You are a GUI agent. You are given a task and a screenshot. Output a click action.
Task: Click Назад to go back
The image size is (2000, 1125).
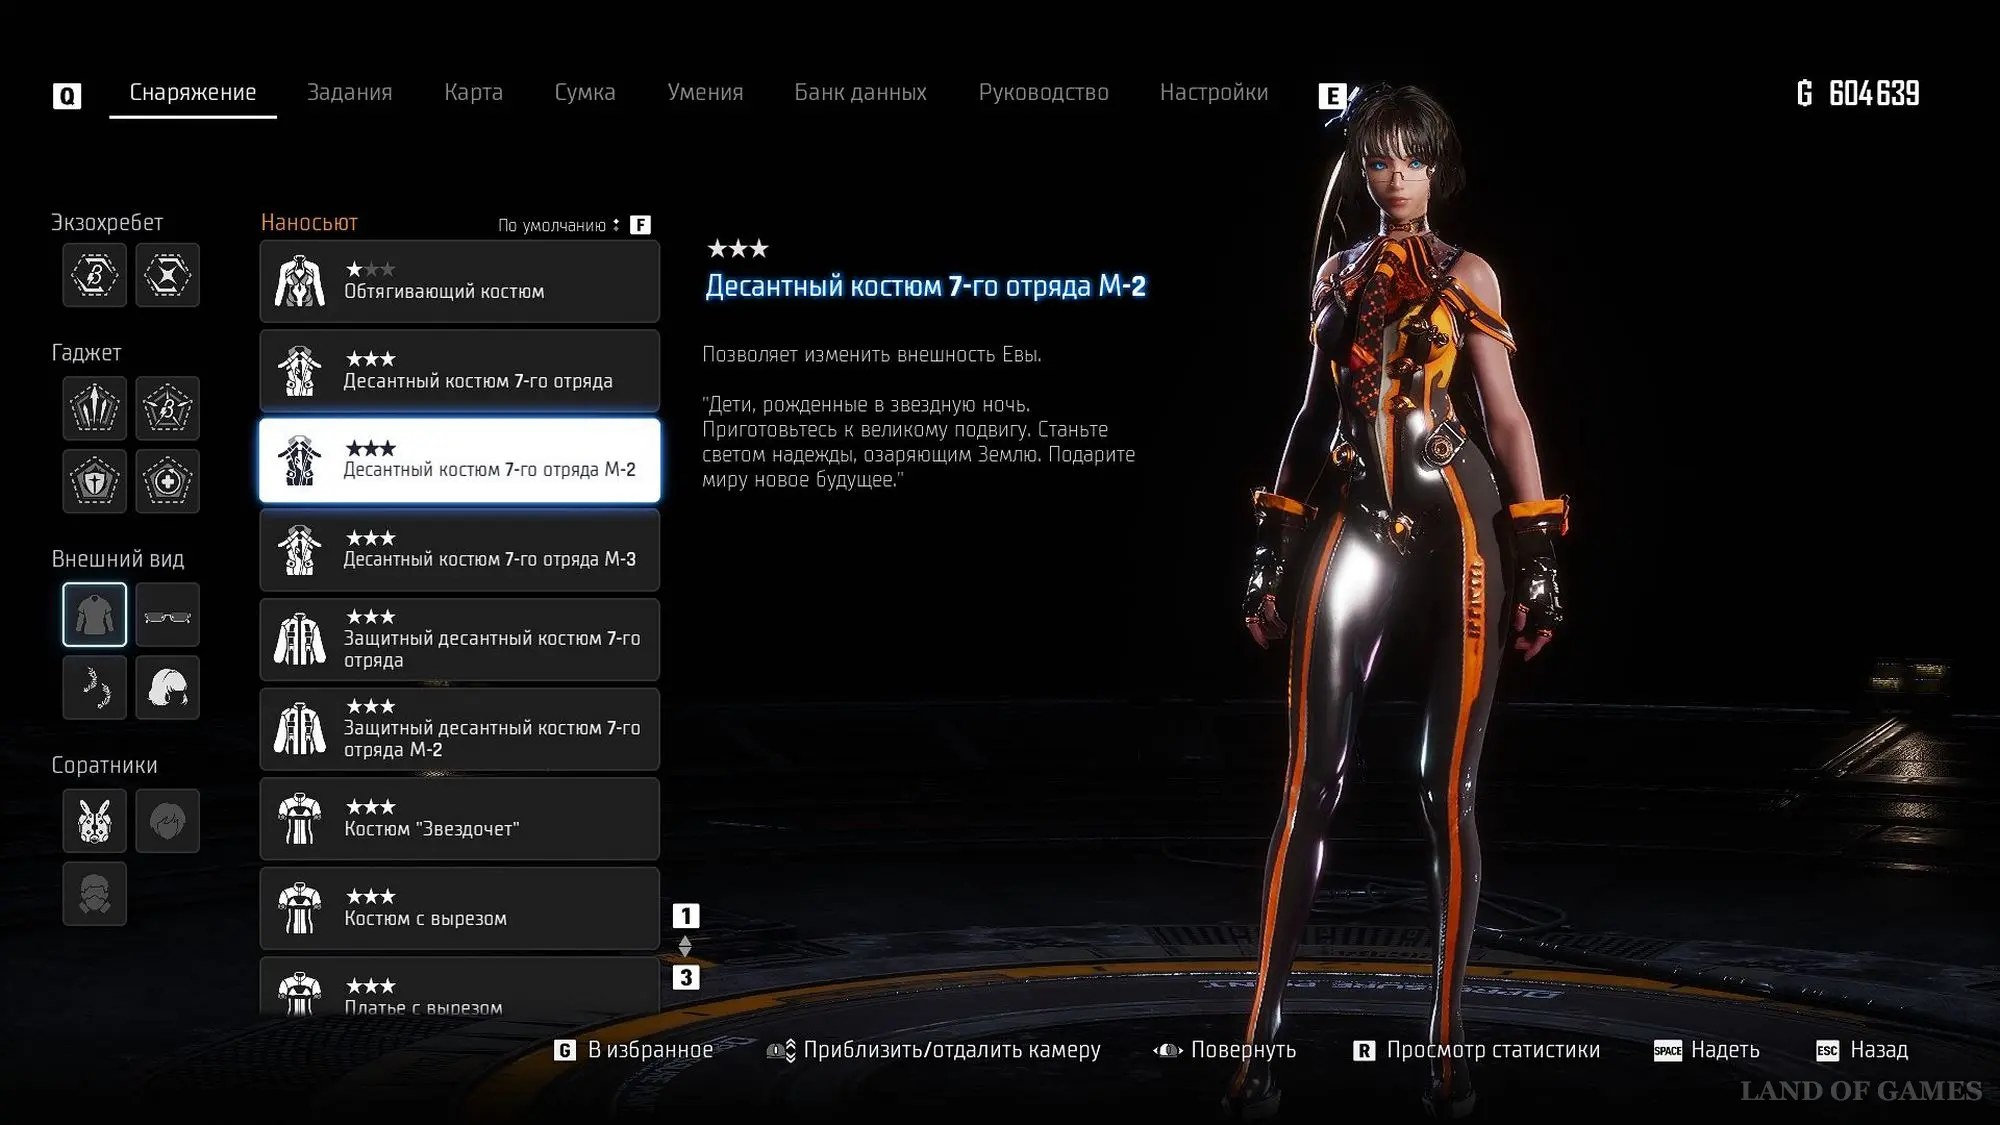pyautogui.click(x=1879, y=1050)
